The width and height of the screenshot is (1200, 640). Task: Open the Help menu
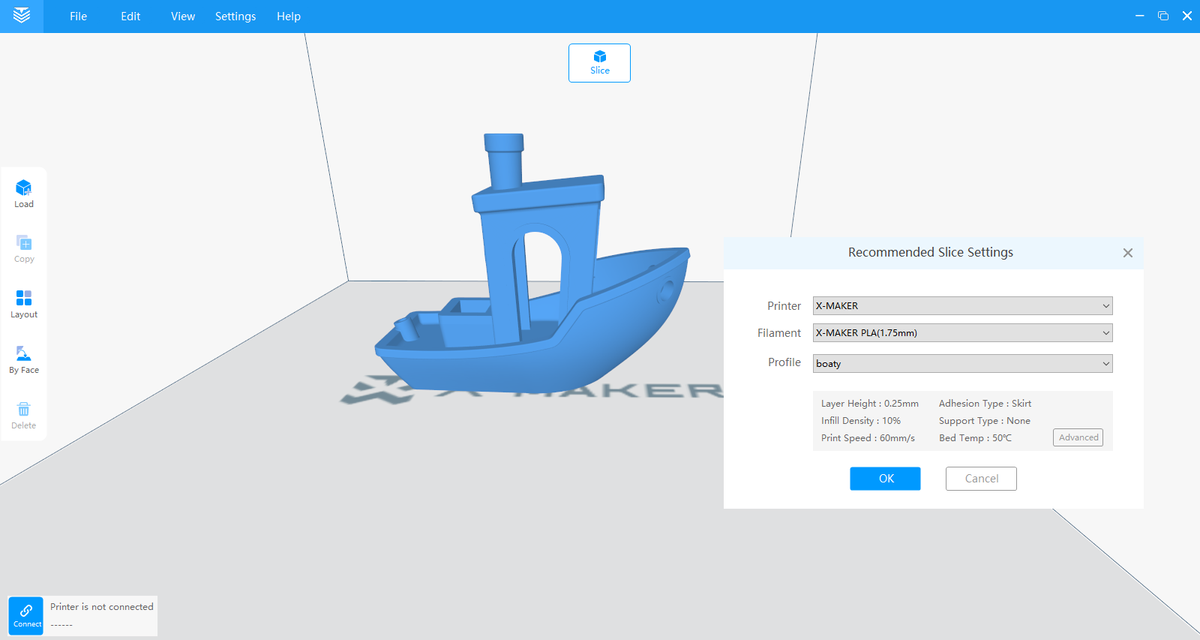coord(288,16)
